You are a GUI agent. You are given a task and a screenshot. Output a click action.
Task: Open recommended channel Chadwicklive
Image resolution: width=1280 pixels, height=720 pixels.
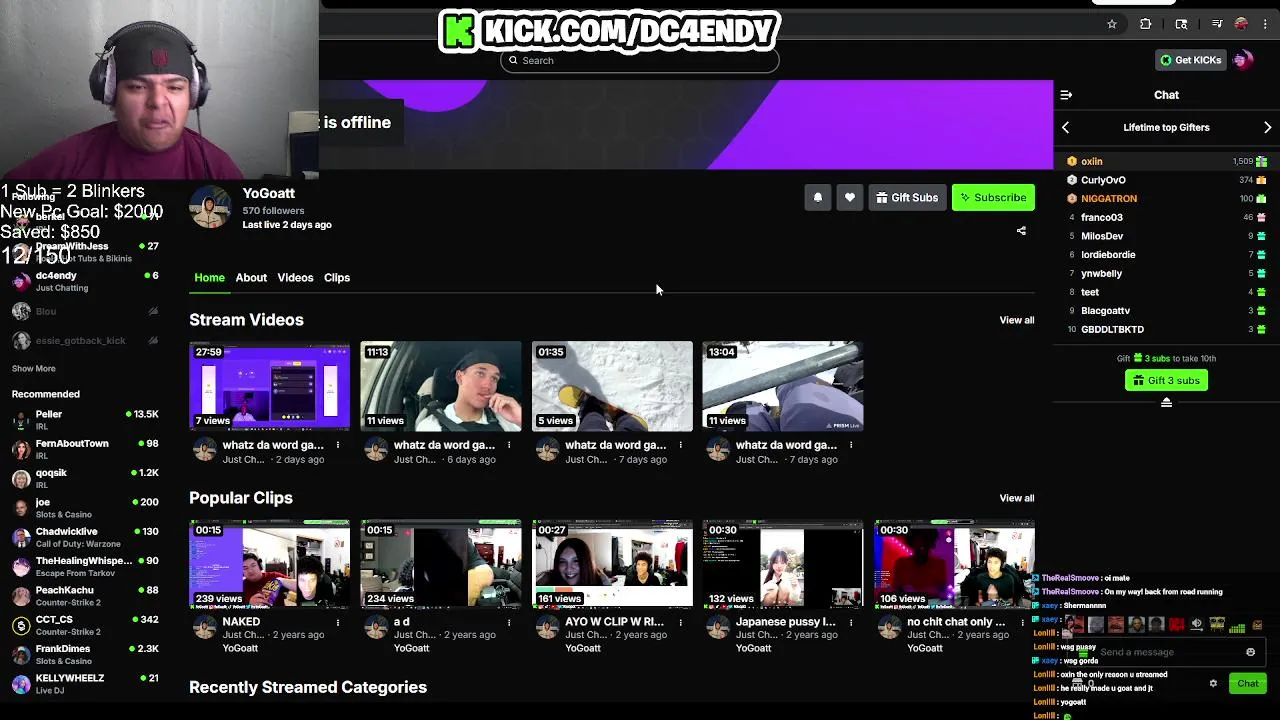(x=85, y=537)
